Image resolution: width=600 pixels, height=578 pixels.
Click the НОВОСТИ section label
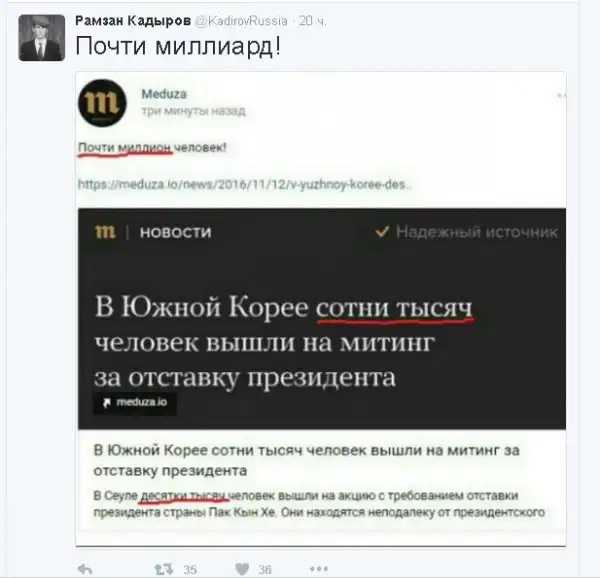176,233
